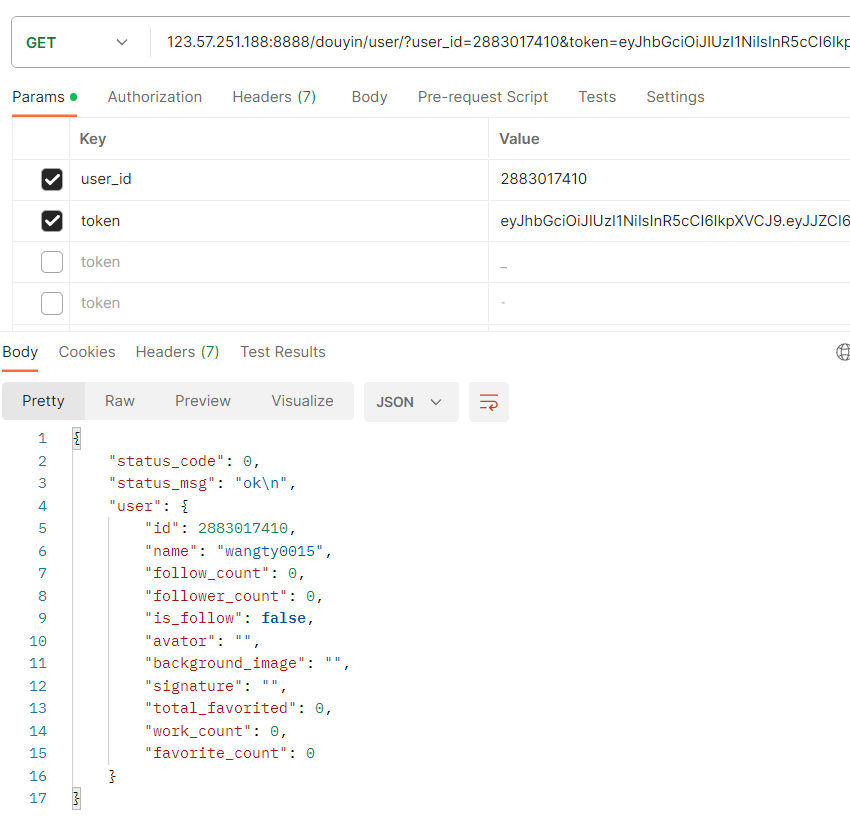This screenshot has height=834, width=850.
Task: Select the 2883017410 value cell
Action: [669, 179]
